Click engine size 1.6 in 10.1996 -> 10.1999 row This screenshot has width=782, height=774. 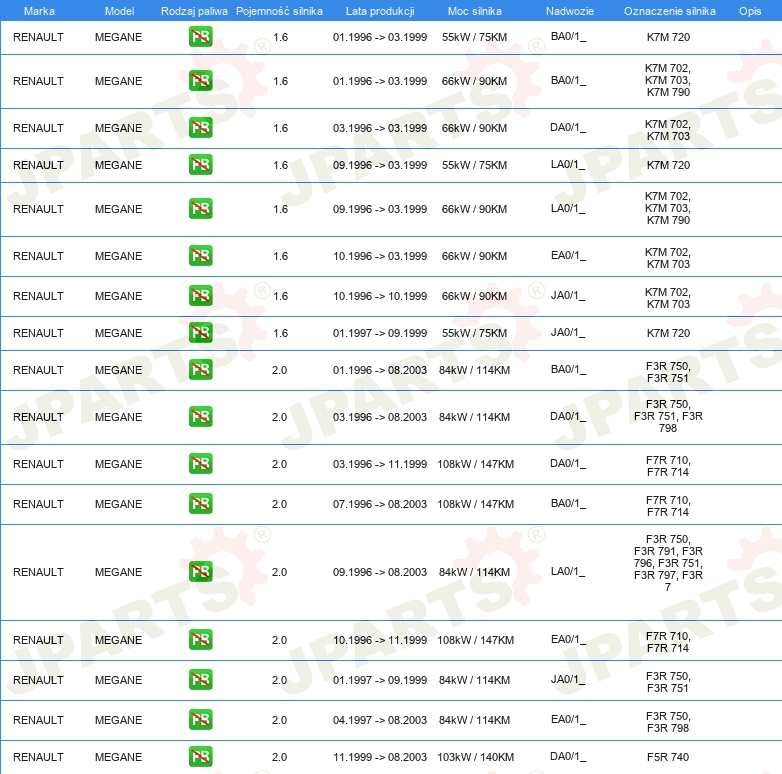point(280,296)
